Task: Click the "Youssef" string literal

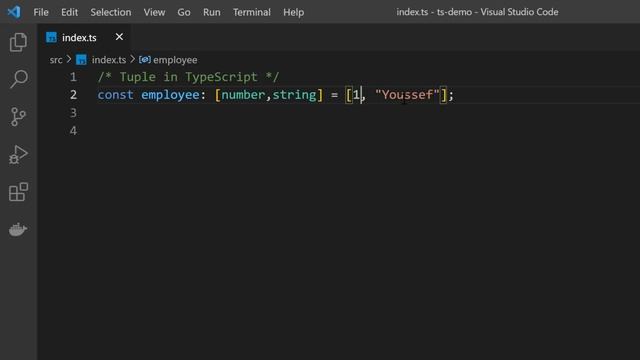Action: (407, 95)
